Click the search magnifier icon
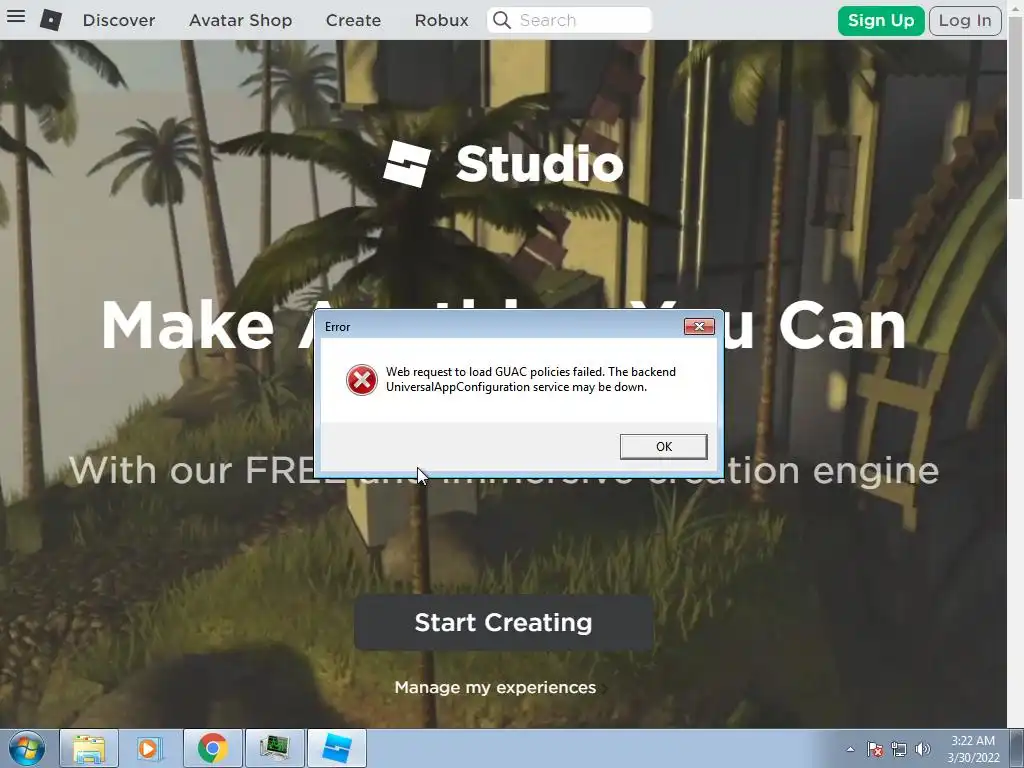Screen dimensions: 1024x768 click(502, 20)
